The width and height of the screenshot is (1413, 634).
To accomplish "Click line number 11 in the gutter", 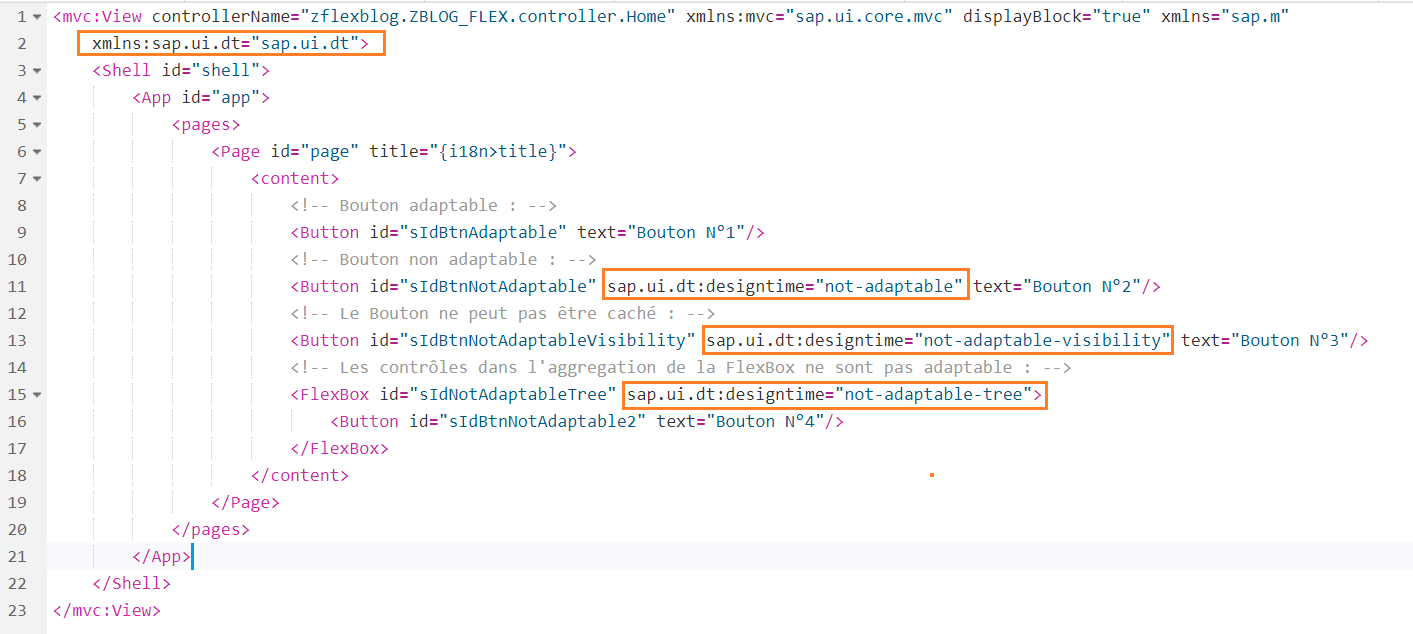I will click(x=19, y=287).
